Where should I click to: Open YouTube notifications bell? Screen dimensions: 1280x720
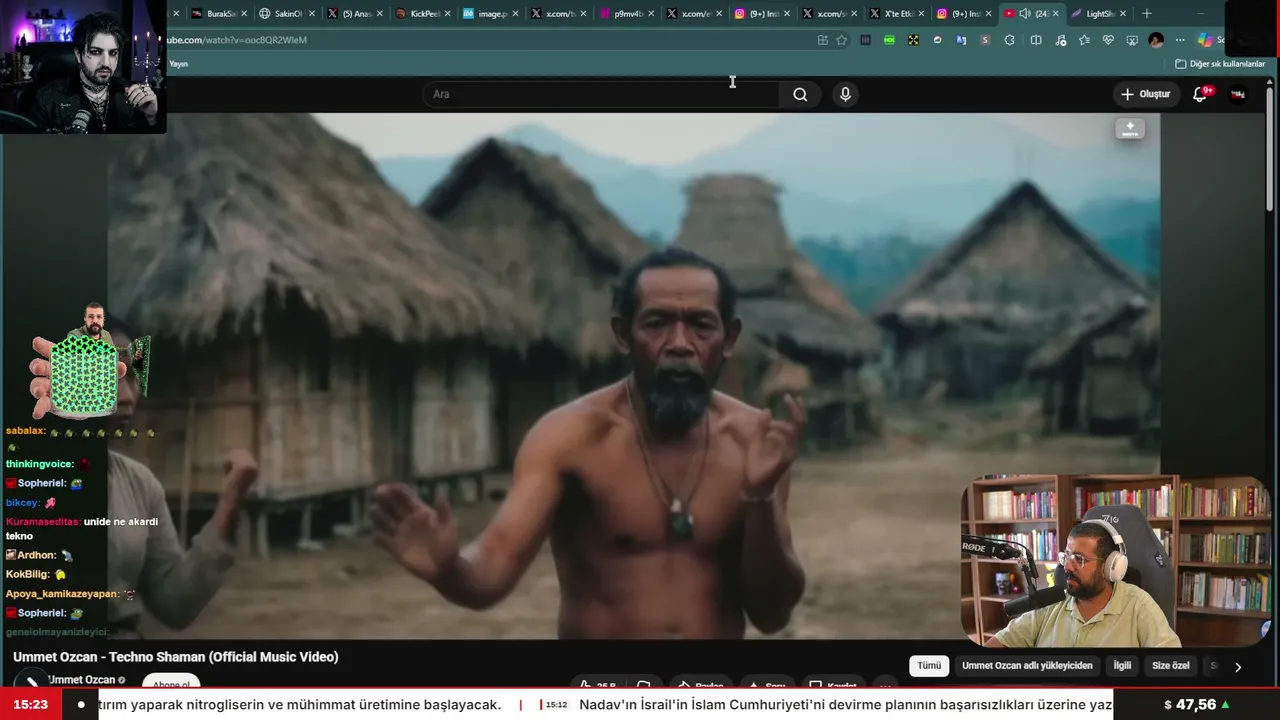click(1200, 94)
